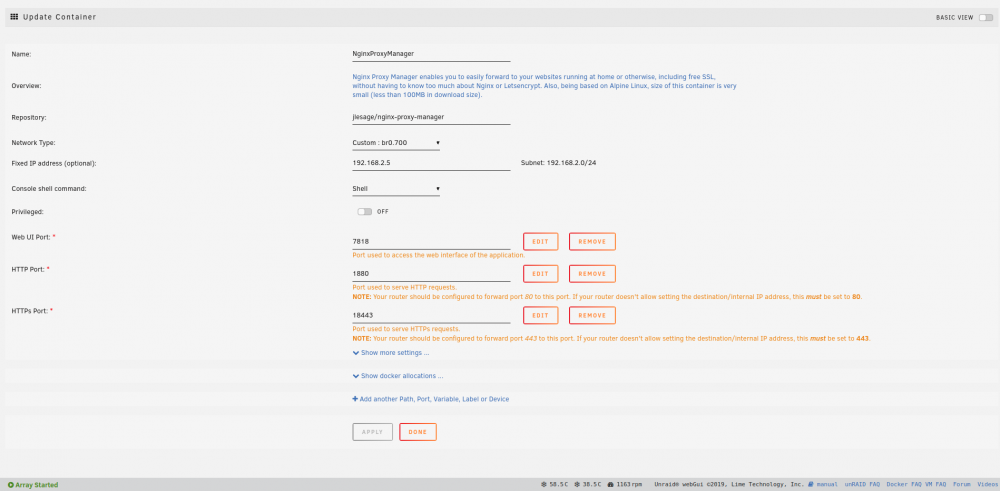Click the Repository input field

click(431, 117)
